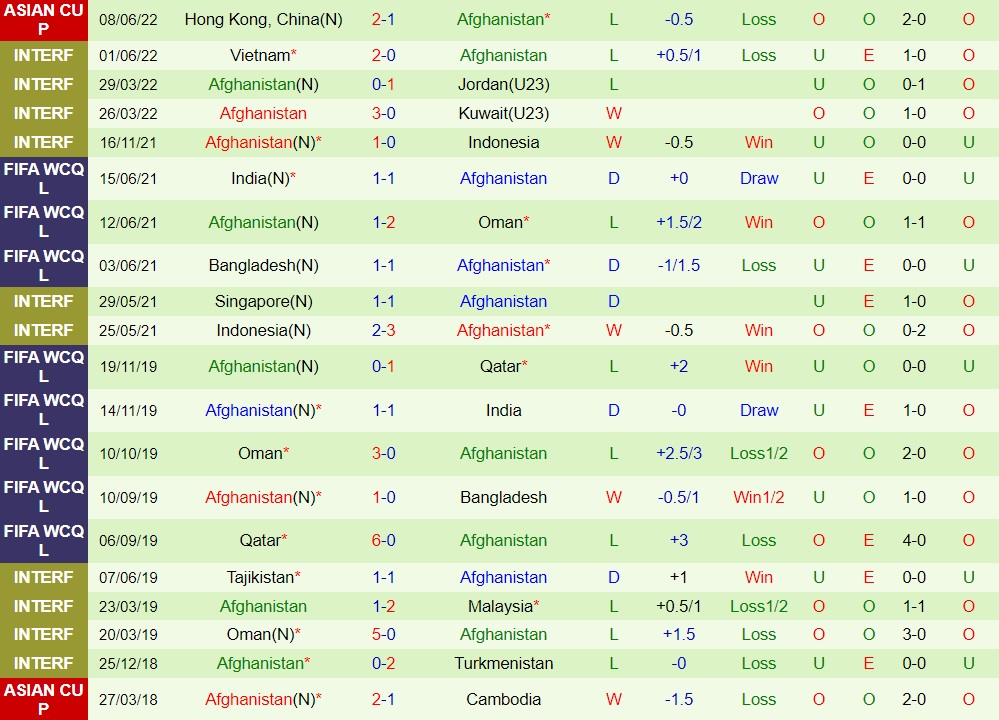Select Vietnam team in 01/06/22 row
Viewport: 999px width, 720px height.
pos(260,55)
